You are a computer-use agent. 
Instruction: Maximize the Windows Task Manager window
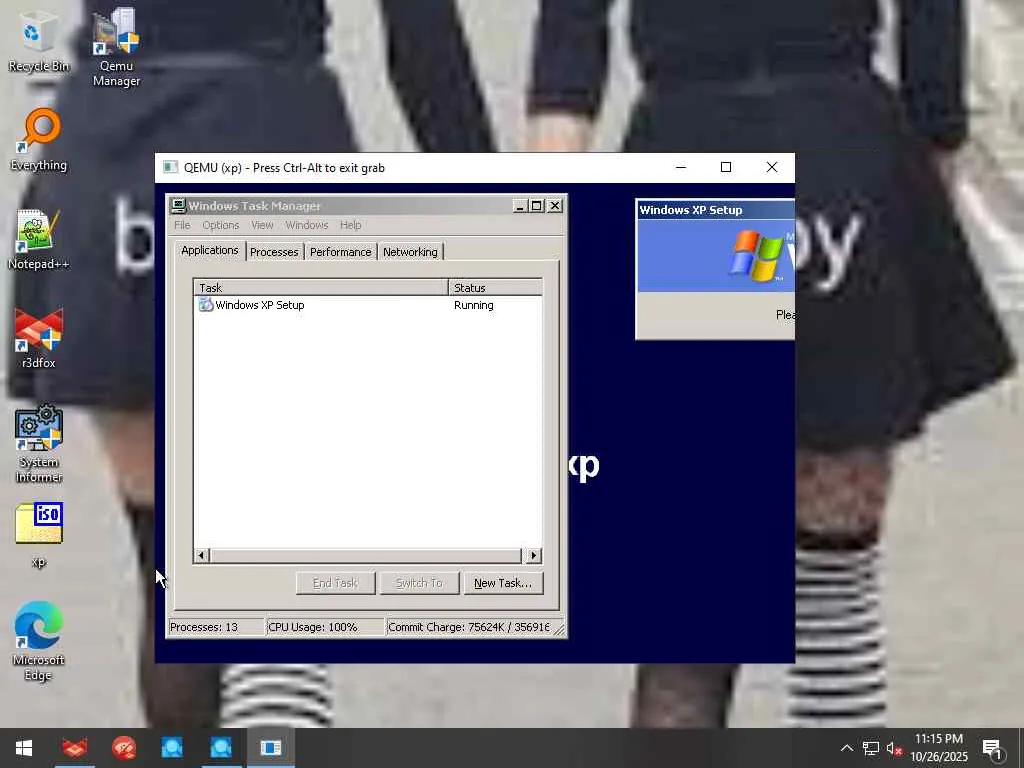(x=537, y=206)
